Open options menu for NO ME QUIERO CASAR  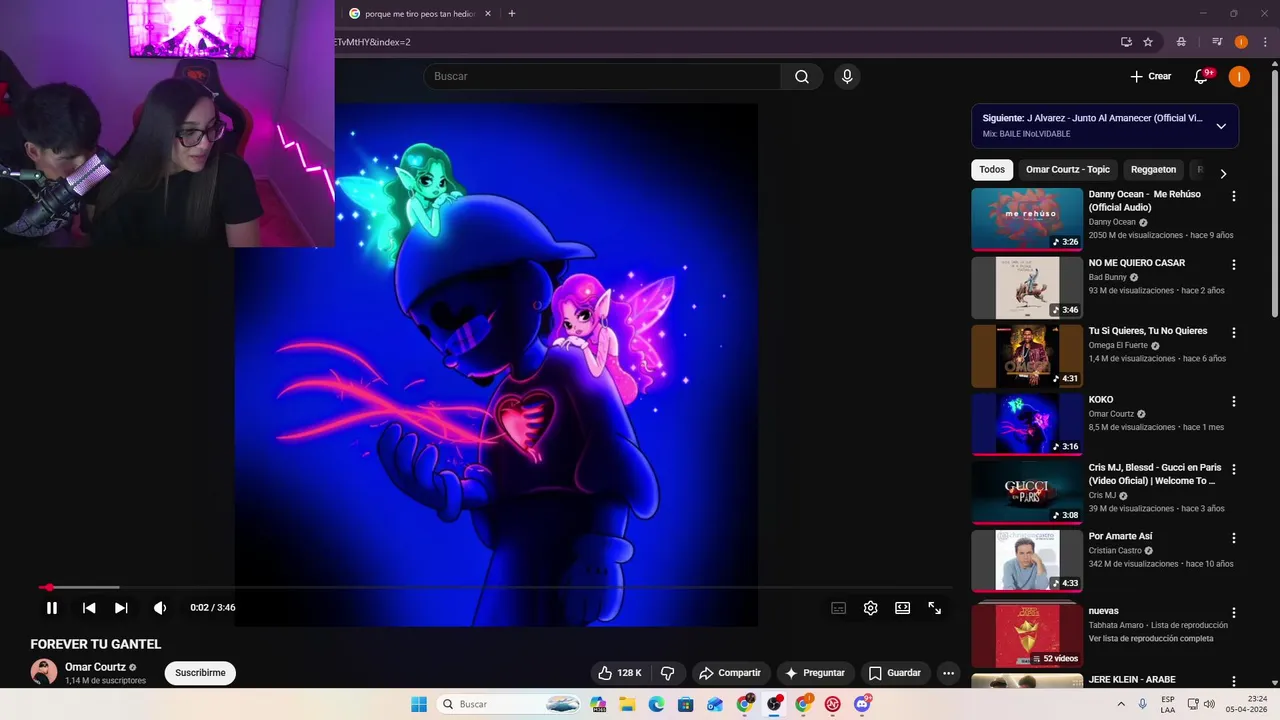[1233, 265]
